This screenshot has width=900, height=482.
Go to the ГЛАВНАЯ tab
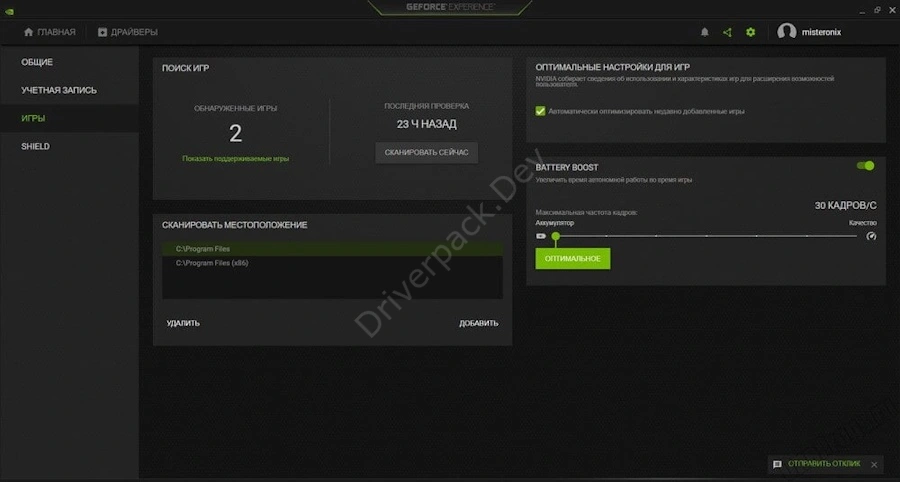pyautogui.click(x=49, y=32)
